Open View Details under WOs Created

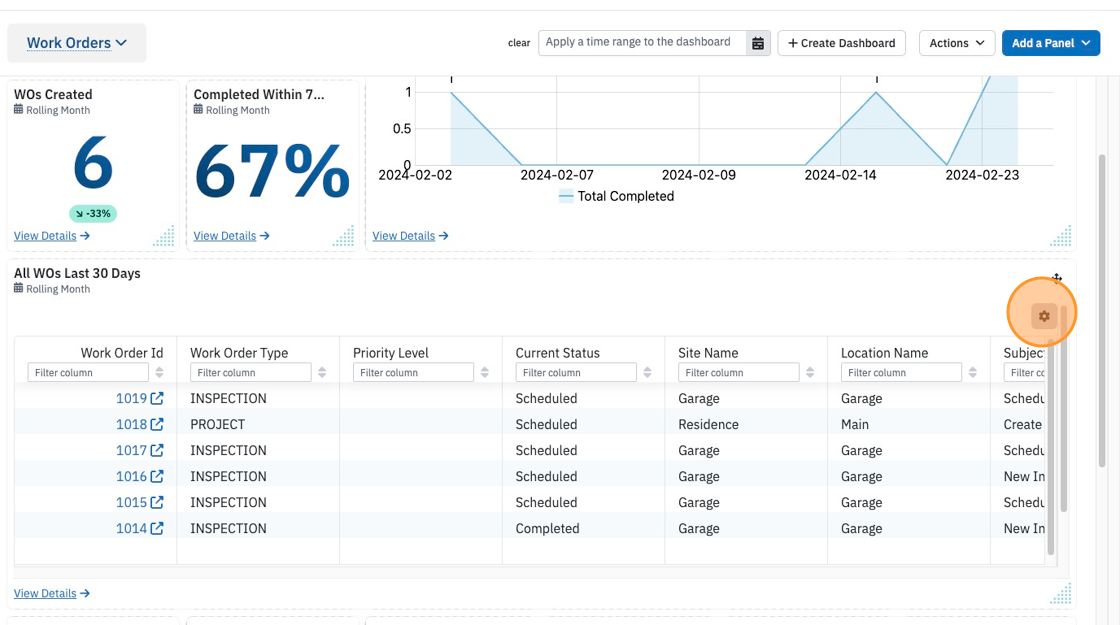coord(51,236)
